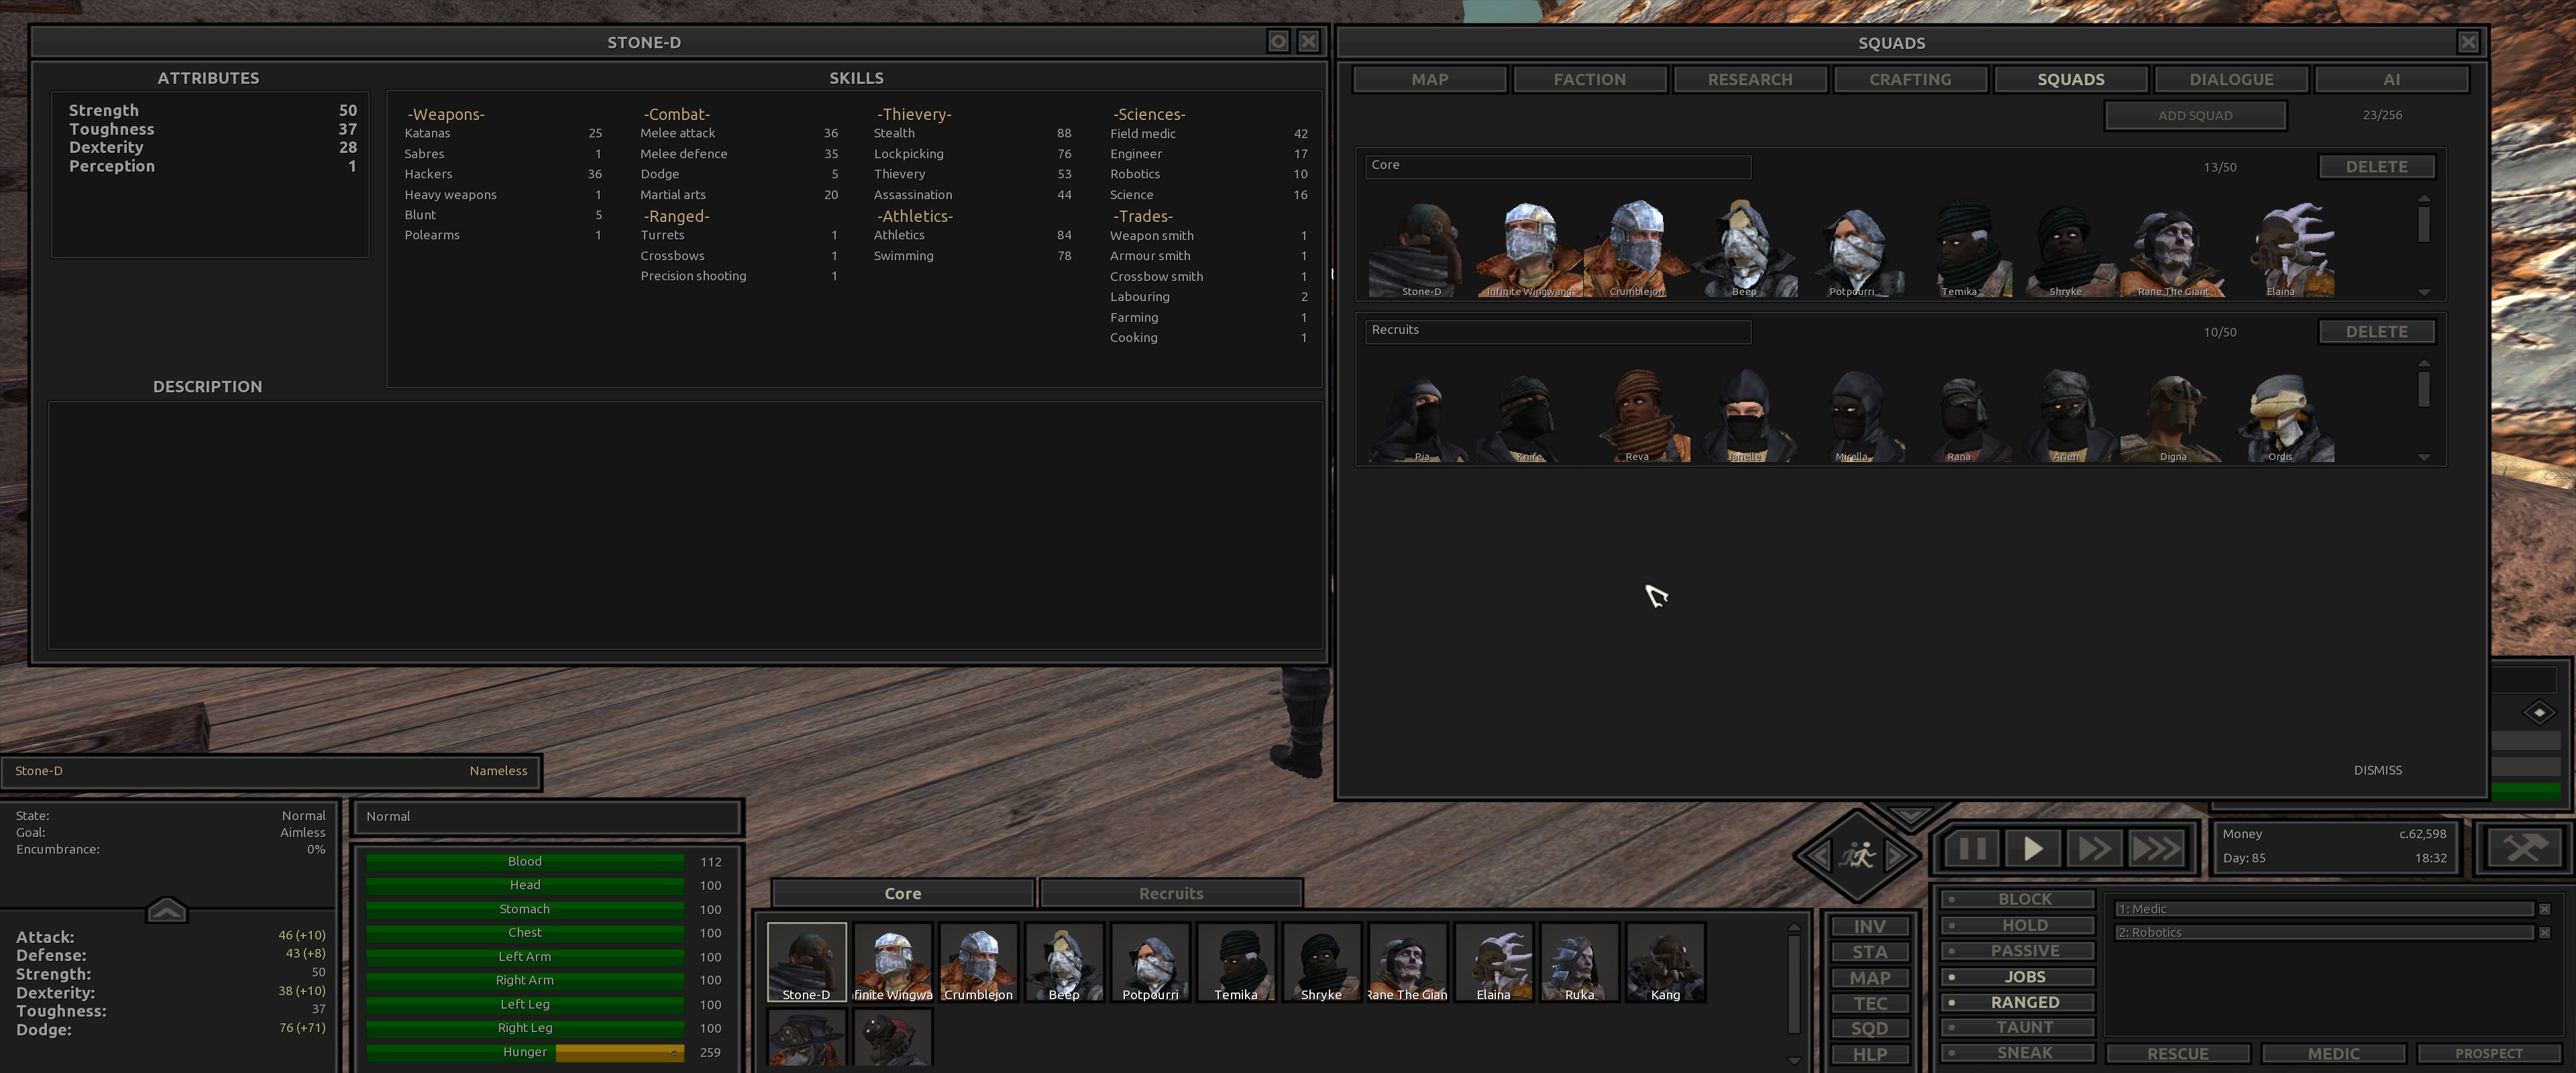Open the RESEARCH tab
The height and width of the screenshot is (1073, 2576).
click(1750, 79)
